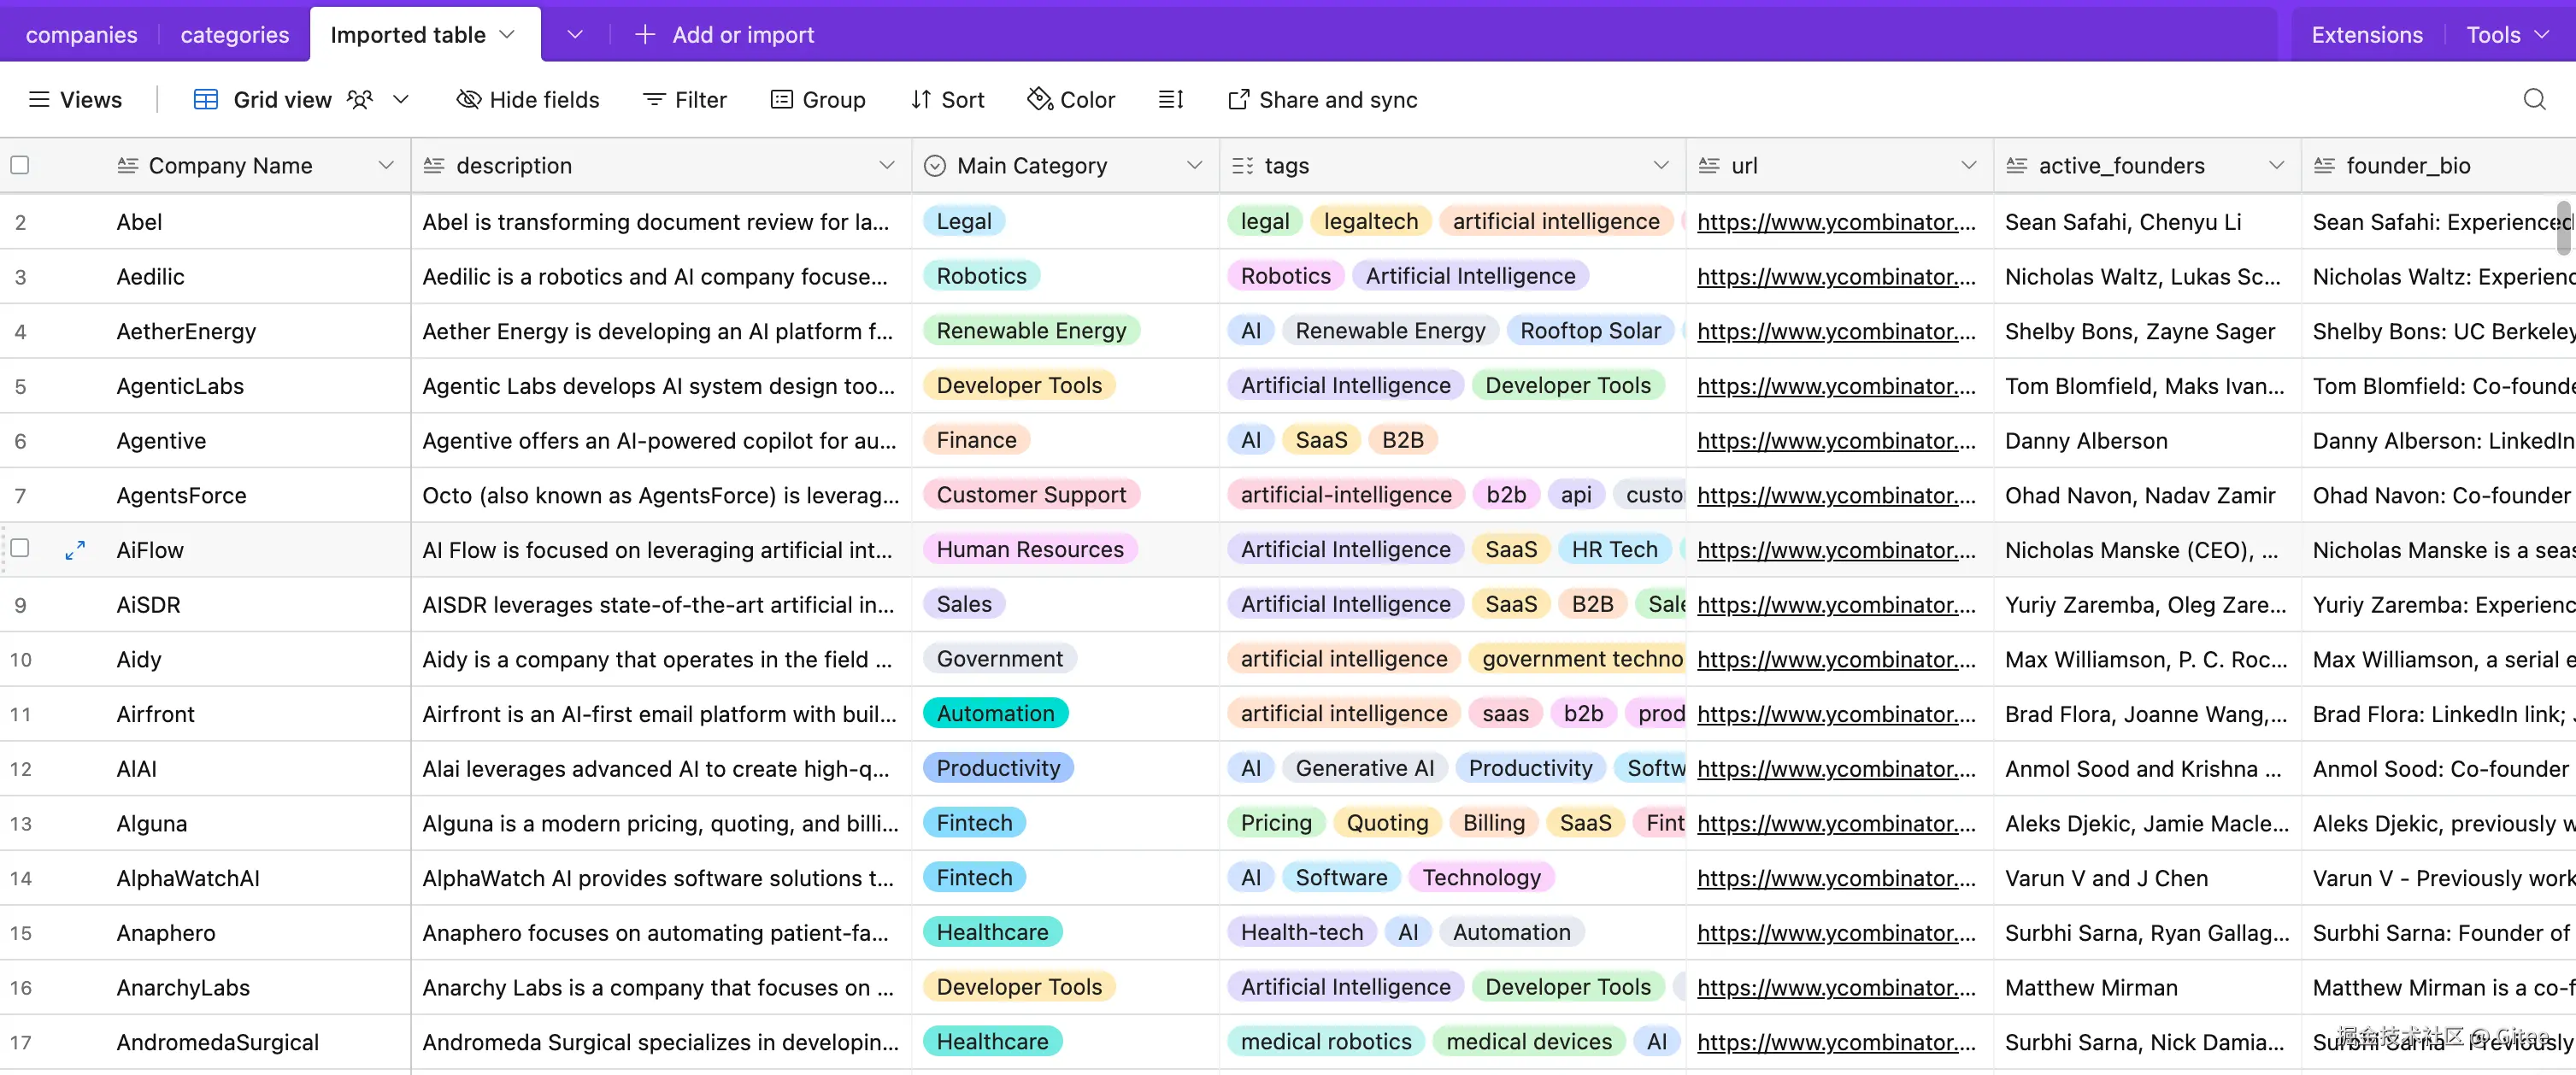
Task: Switch to the categories tab
Action: pyautogui.click(x=234, y=34)
